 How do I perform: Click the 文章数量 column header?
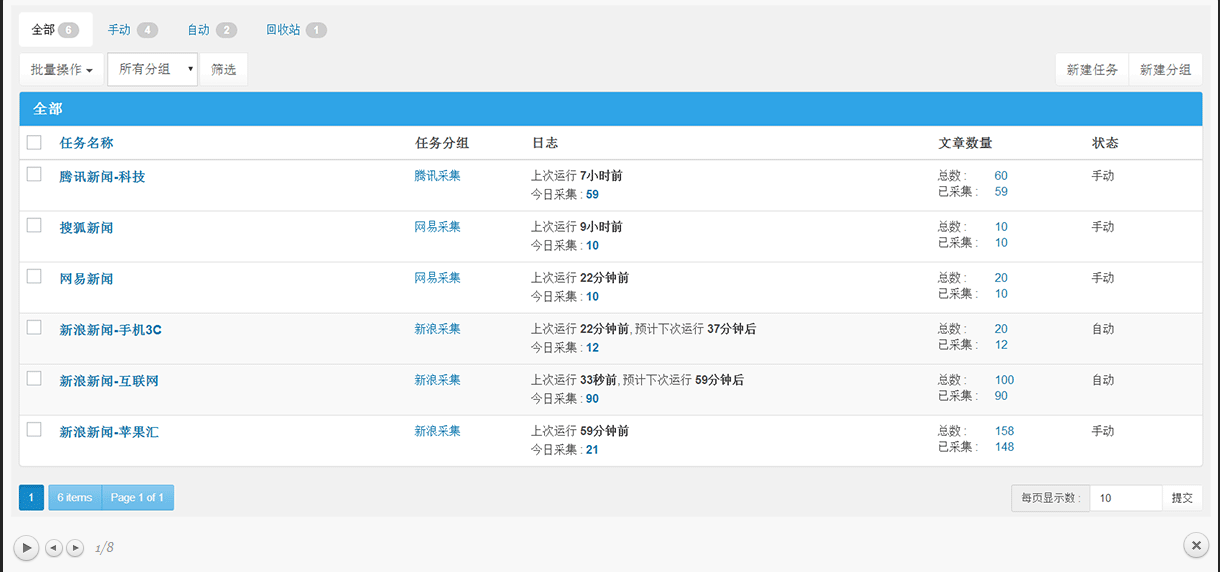tap(965, 143)
